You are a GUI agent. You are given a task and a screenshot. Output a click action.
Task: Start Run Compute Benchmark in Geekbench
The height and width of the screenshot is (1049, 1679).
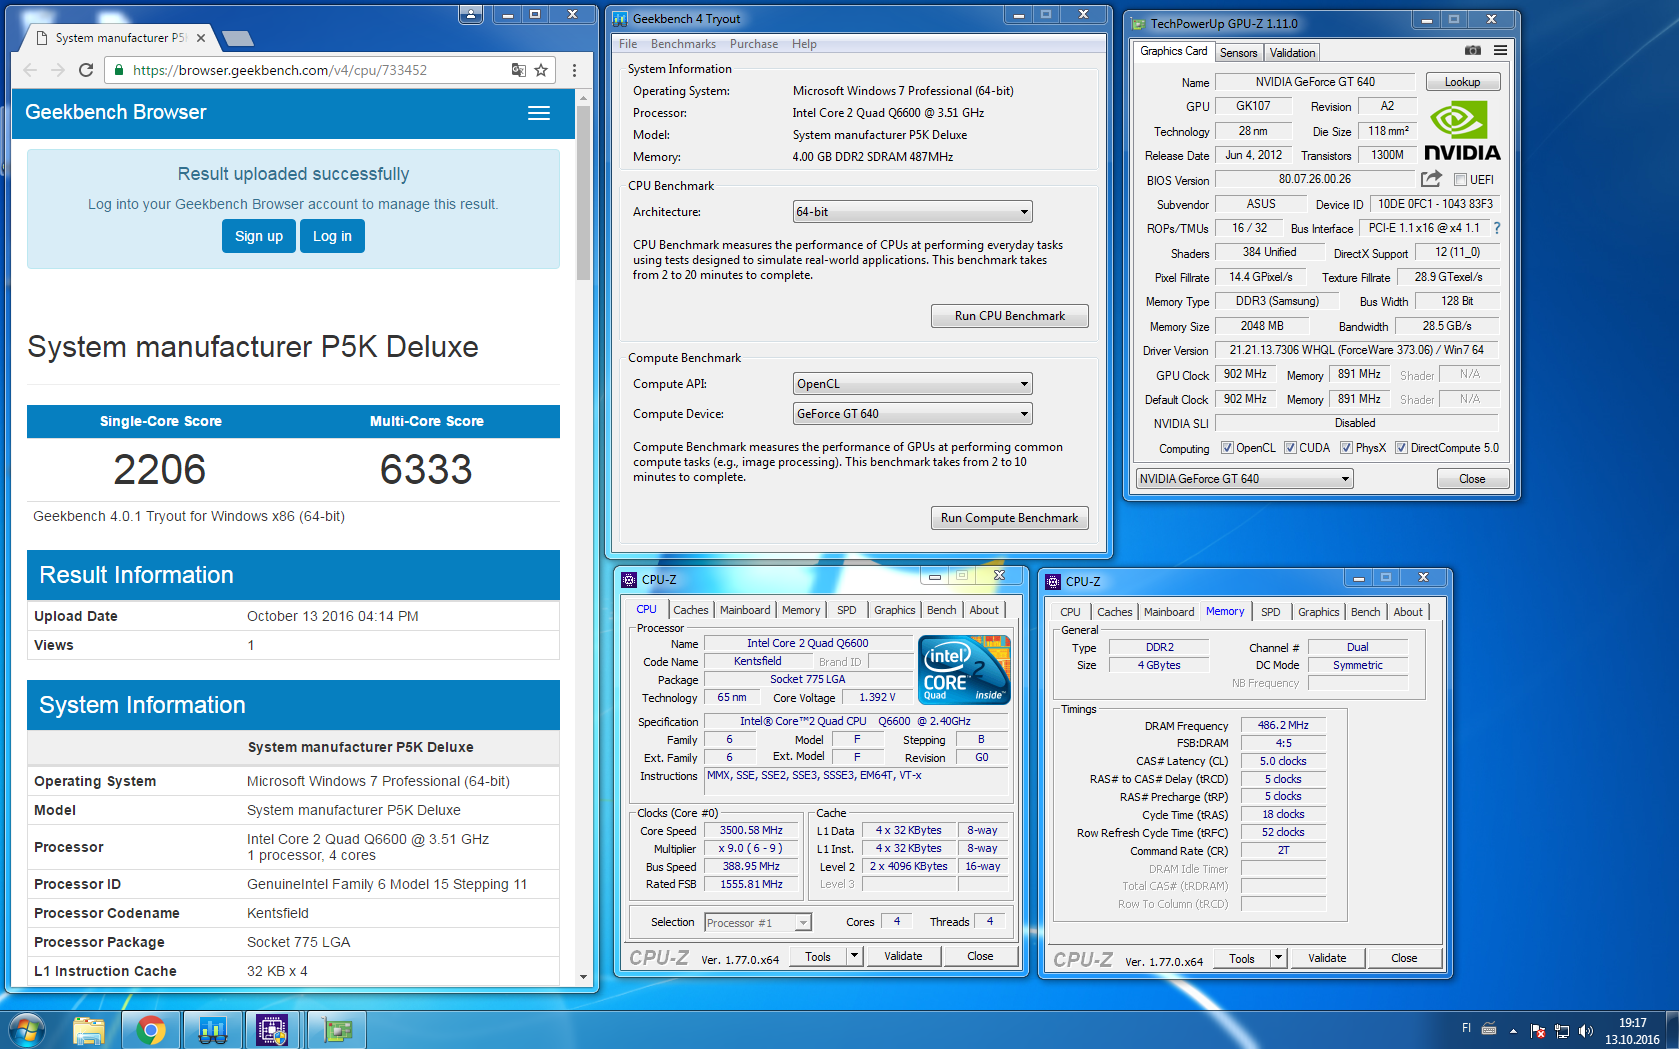tap(1009, 518)
